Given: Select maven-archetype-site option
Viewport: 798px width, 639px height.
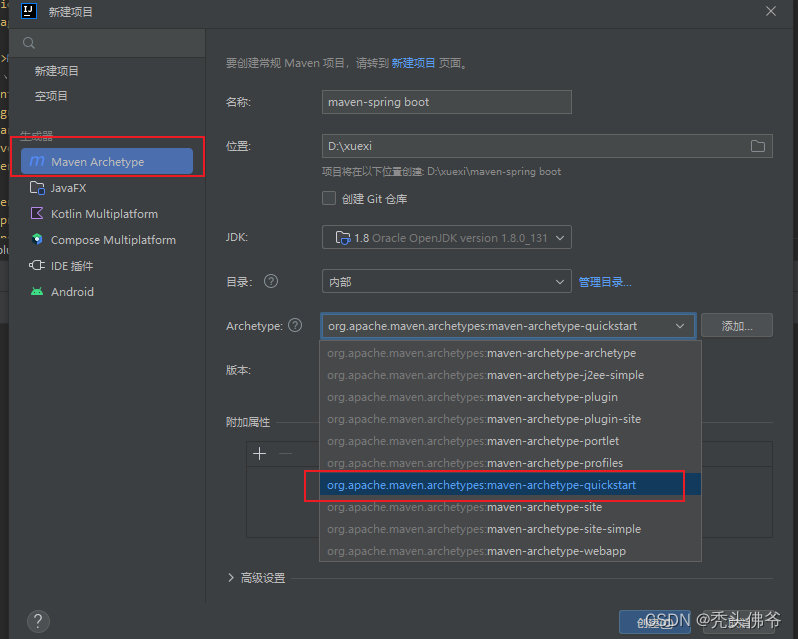Looking at the screenshot, I should [x=510, y=507].
